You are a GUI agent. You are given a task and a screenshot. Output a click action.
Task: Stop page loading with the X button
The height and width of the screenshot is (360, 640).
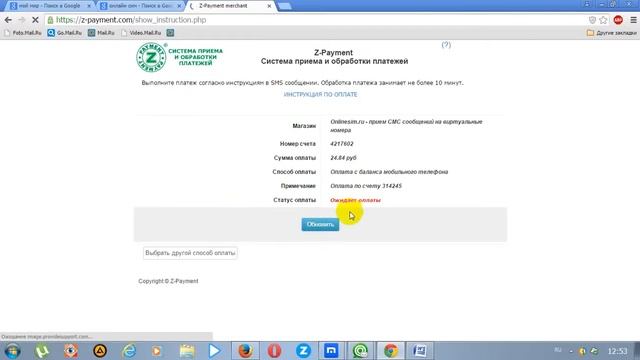click(x=35, y=20)
